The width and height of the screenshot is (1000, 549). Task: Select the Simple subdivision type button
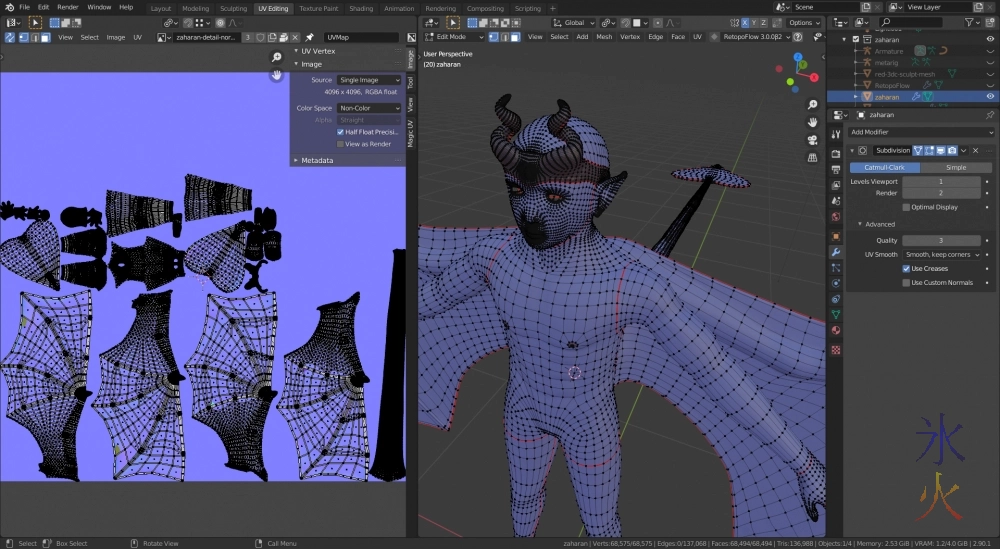956,167
